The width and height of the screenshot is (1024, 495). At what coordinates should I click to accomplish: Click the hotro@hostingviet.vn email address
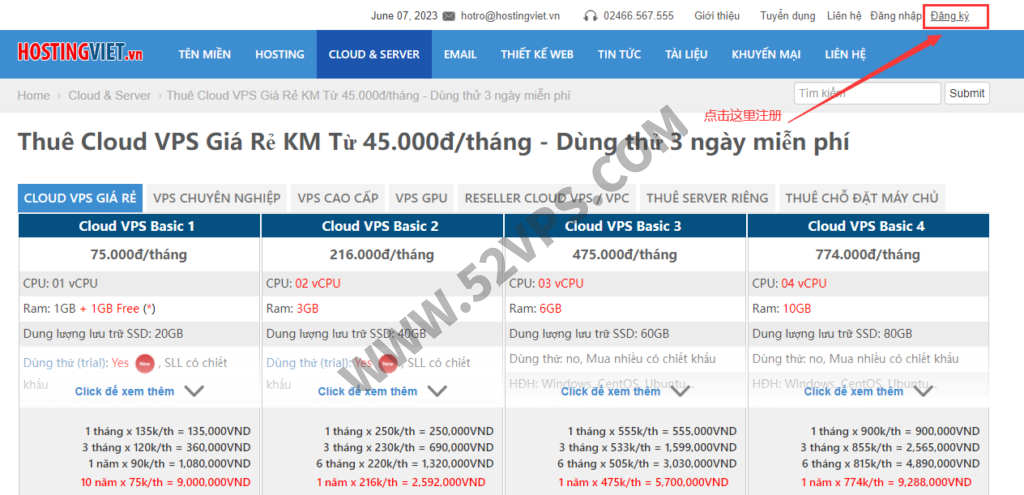[x=510, y=16]
